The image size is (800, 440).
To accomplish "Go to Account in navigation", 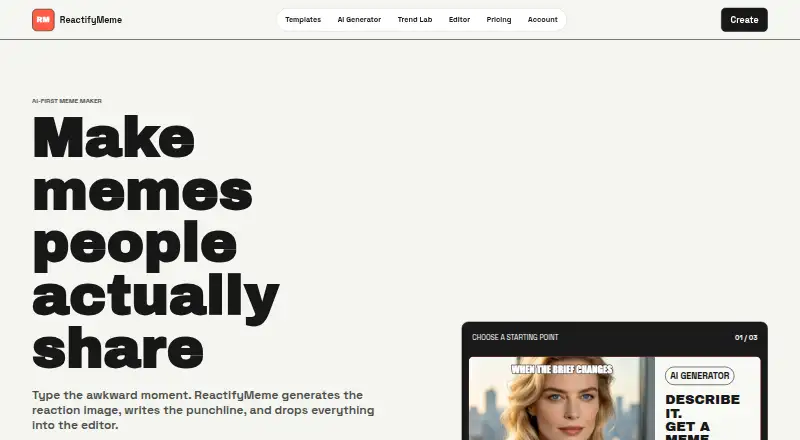I will (542, 20).
